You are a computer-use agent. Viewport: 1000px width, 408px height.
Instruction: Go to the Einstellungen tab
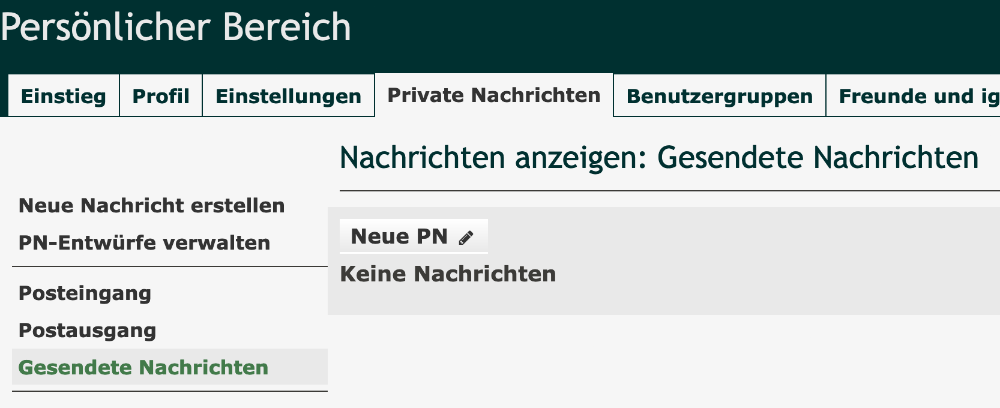tap(288, 97)
